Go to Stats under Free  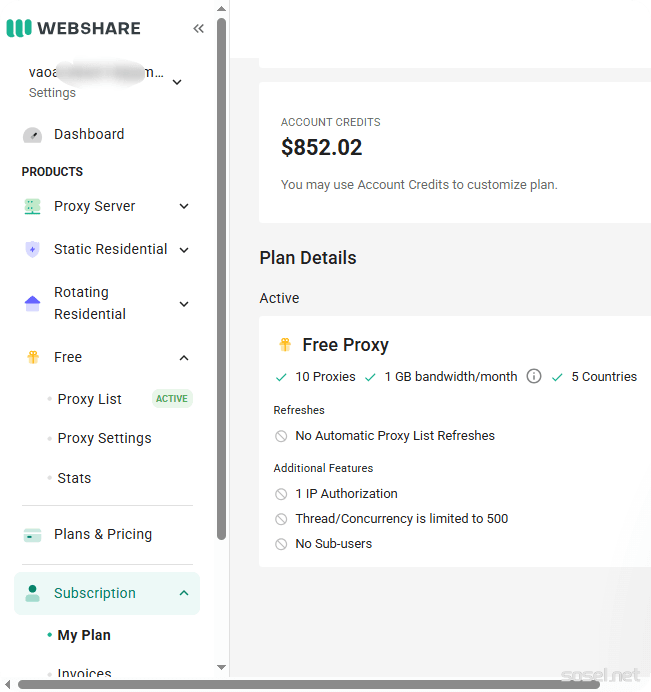click(74, 478)
